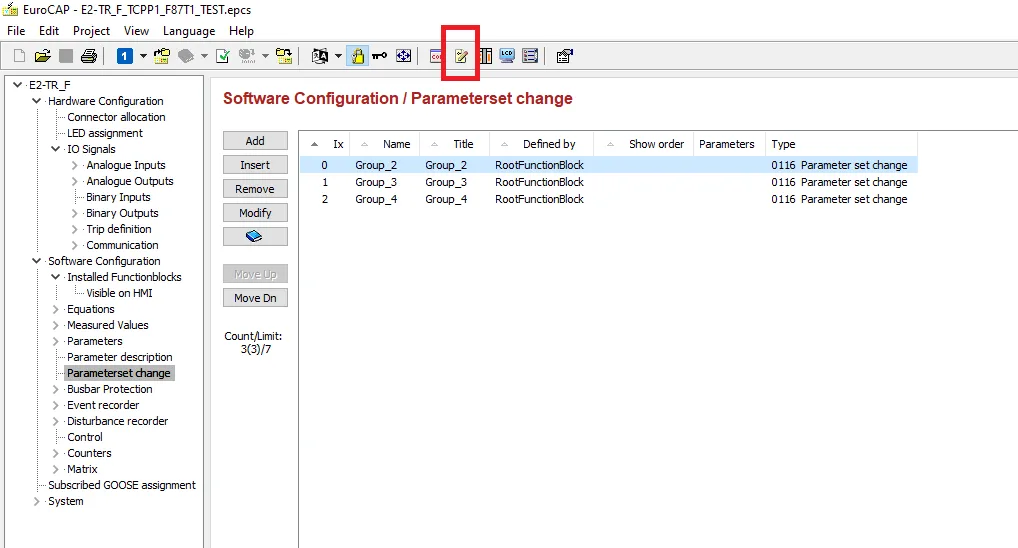The width and height of the screenshot is (1018, 548).
Task: Select the Group_4 table row name
Action: point(376,199)
